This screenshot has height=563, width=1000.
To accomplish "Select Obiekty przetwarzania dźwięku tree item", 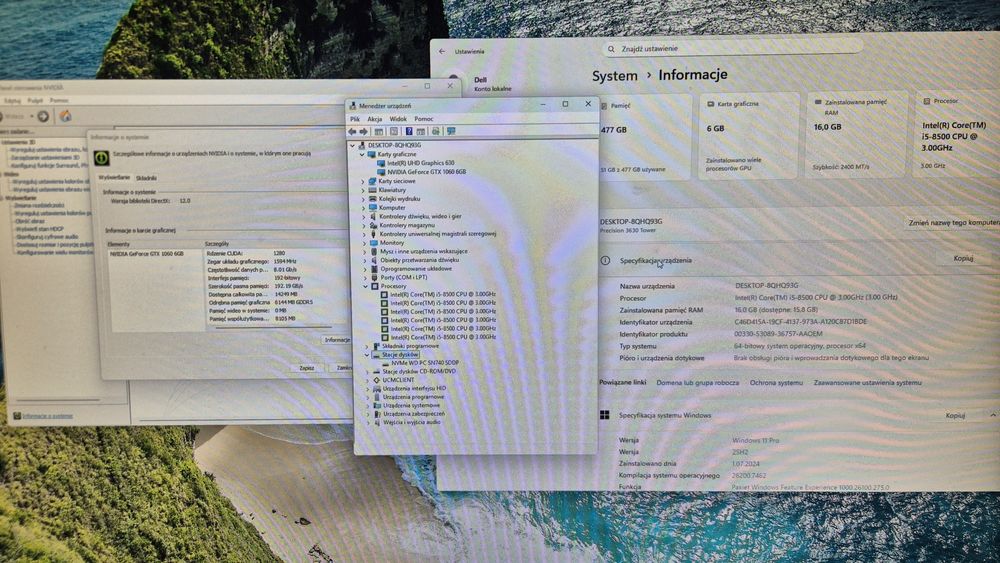I will (x=419, y=260).
